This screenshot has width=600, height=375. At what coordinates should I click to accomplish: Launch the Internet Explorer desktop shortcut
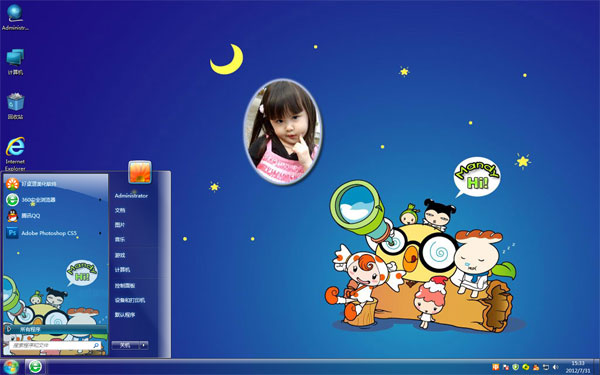(x=15, y=153)
